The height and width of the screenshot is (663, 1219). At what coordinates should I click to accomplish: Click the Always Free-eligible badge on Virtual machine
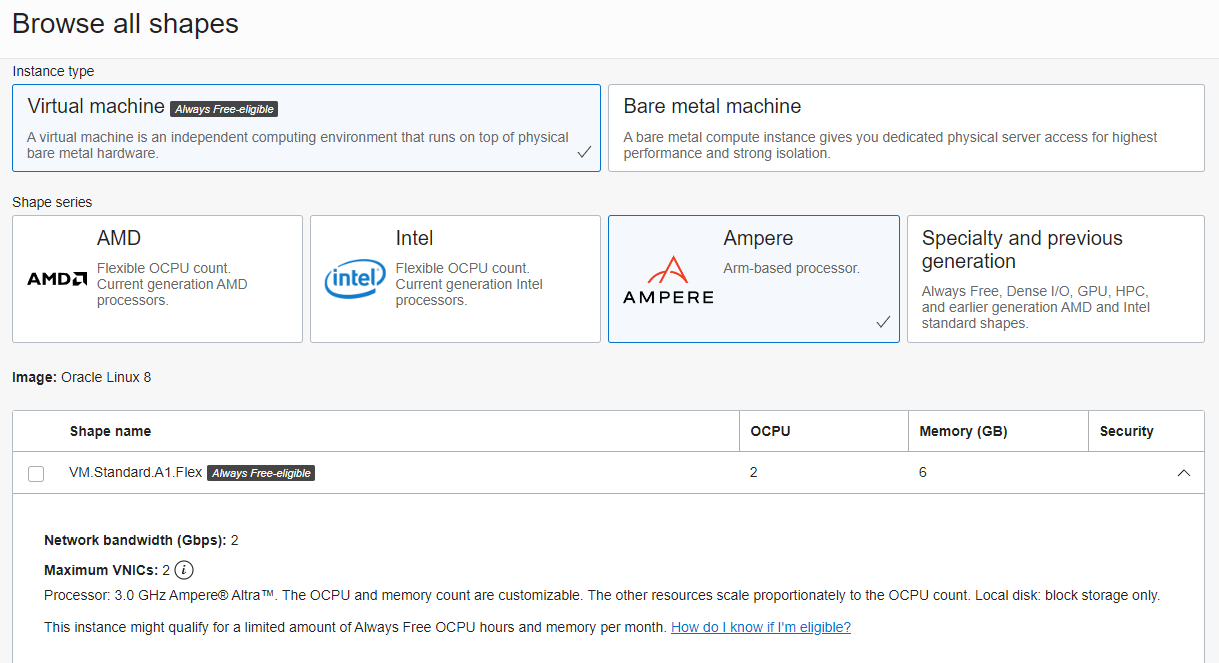223,108
